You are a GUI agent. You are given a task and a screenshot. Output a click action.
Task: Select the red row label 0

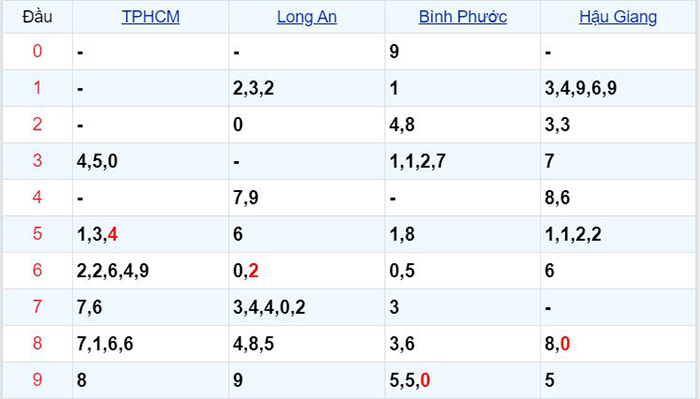coord(38,51)
